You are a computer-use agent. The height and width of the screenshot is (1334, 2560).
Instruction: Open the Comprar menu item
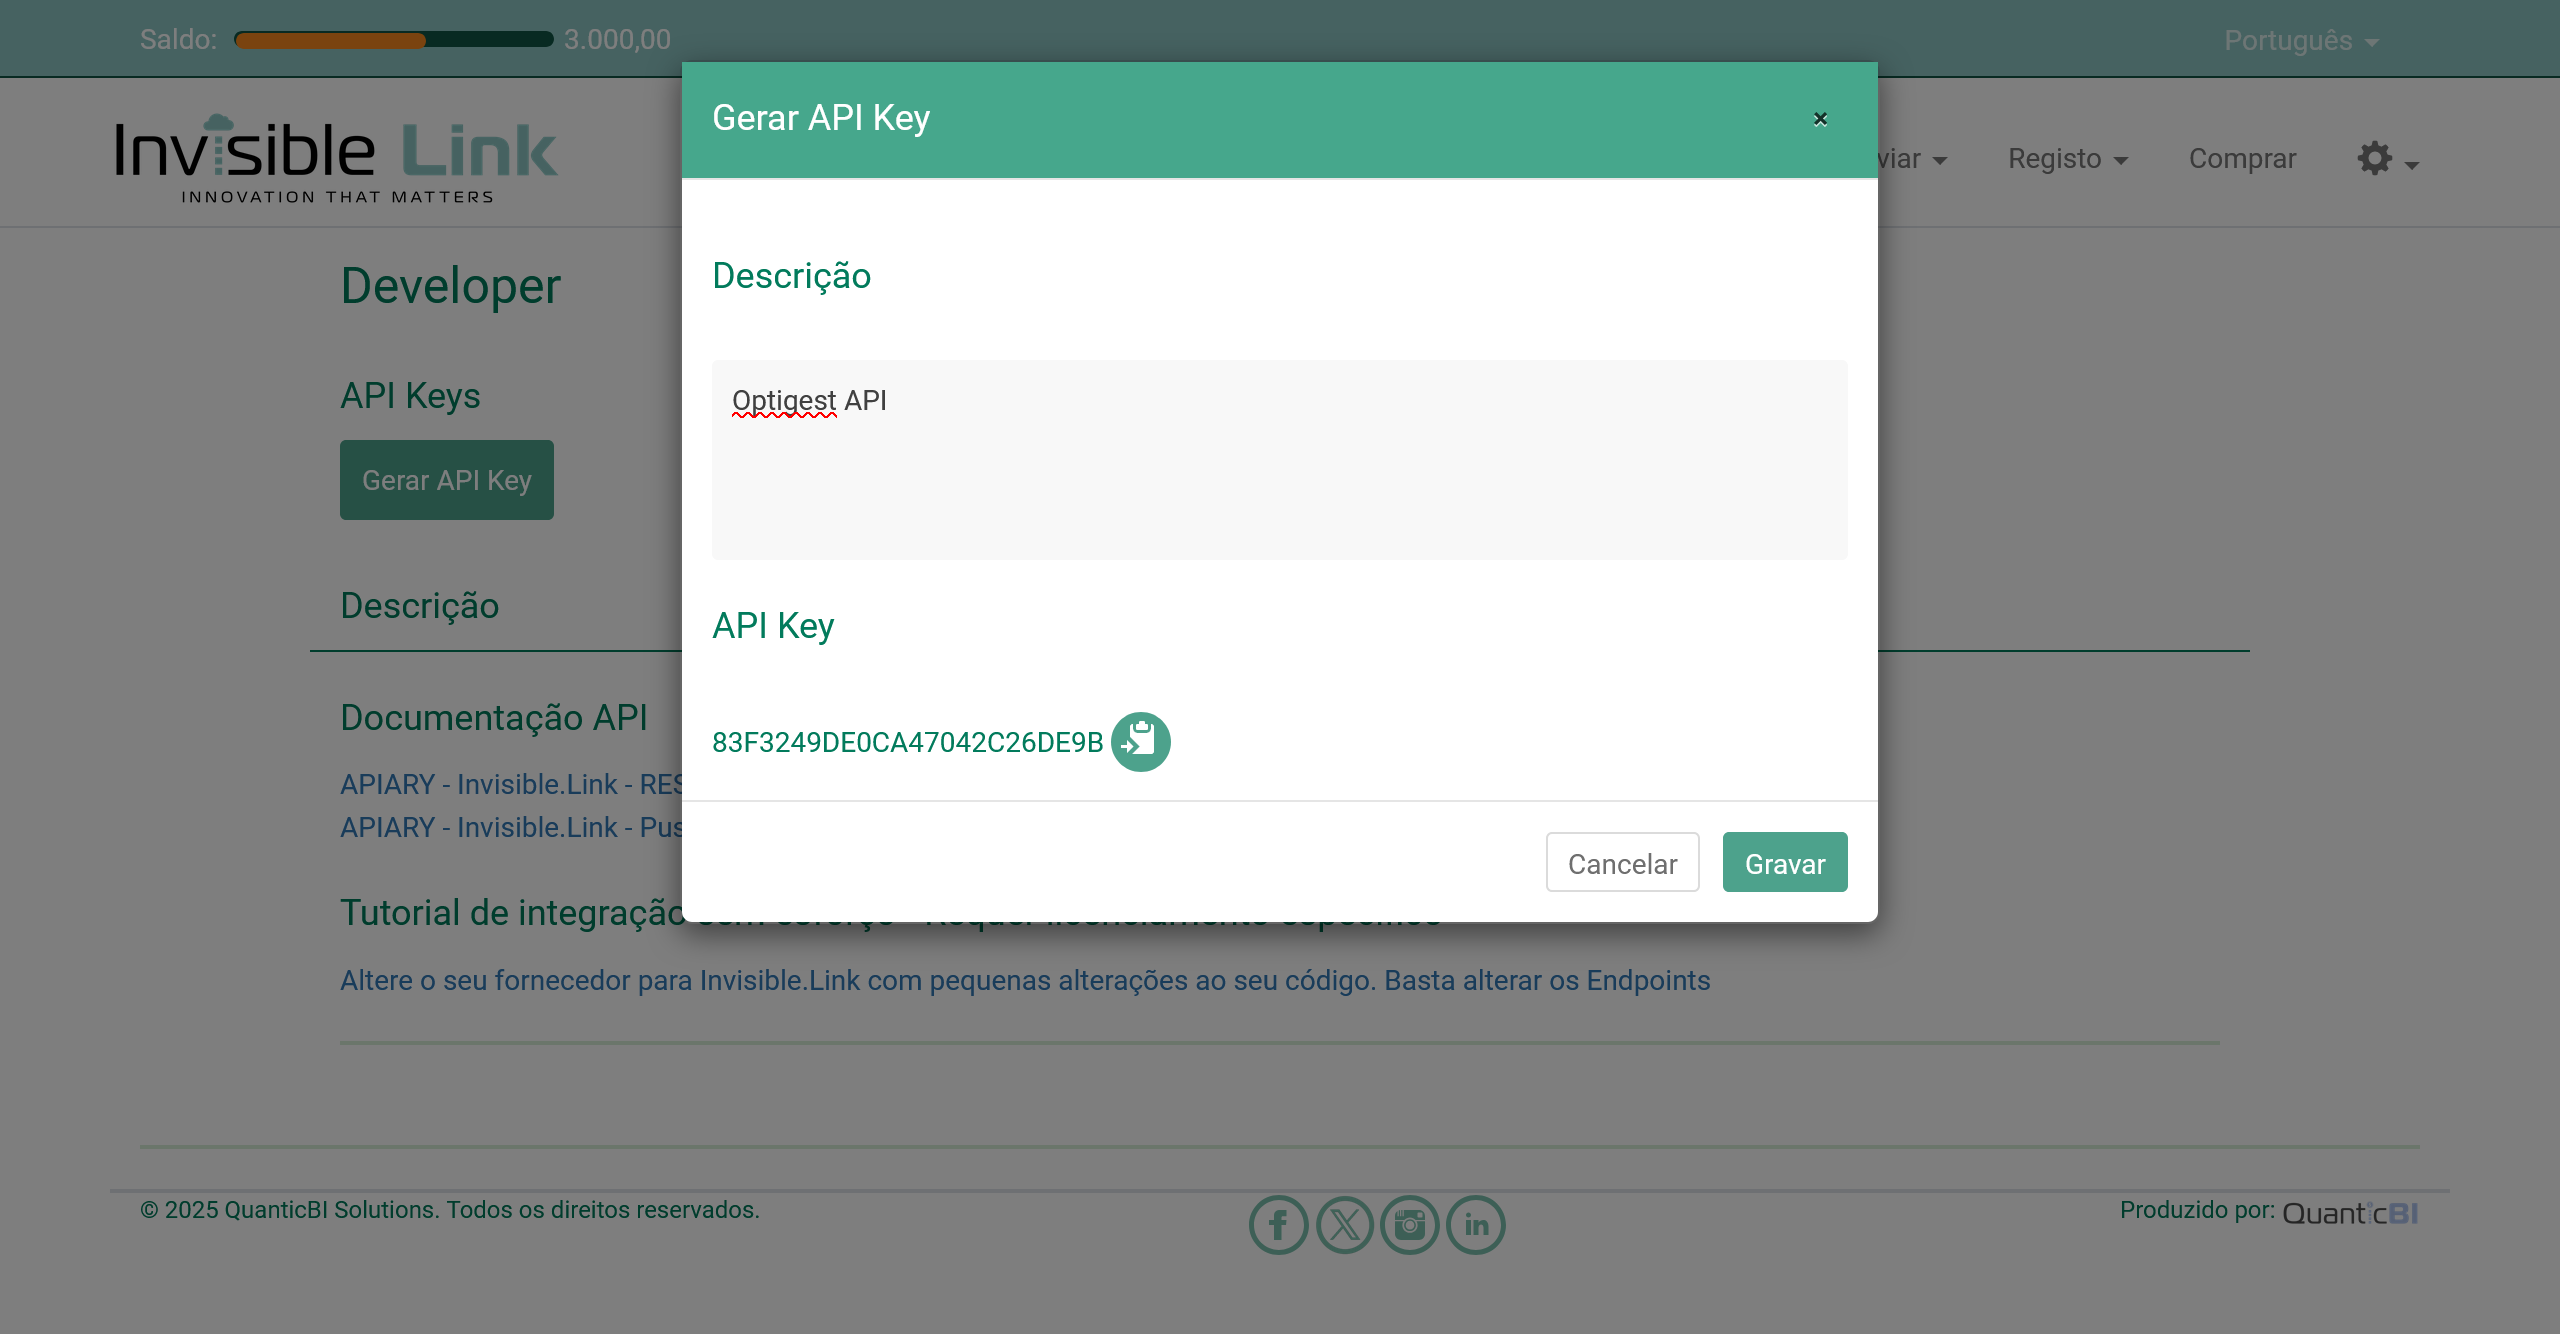pyautogui.click(x=2242, y=159)
